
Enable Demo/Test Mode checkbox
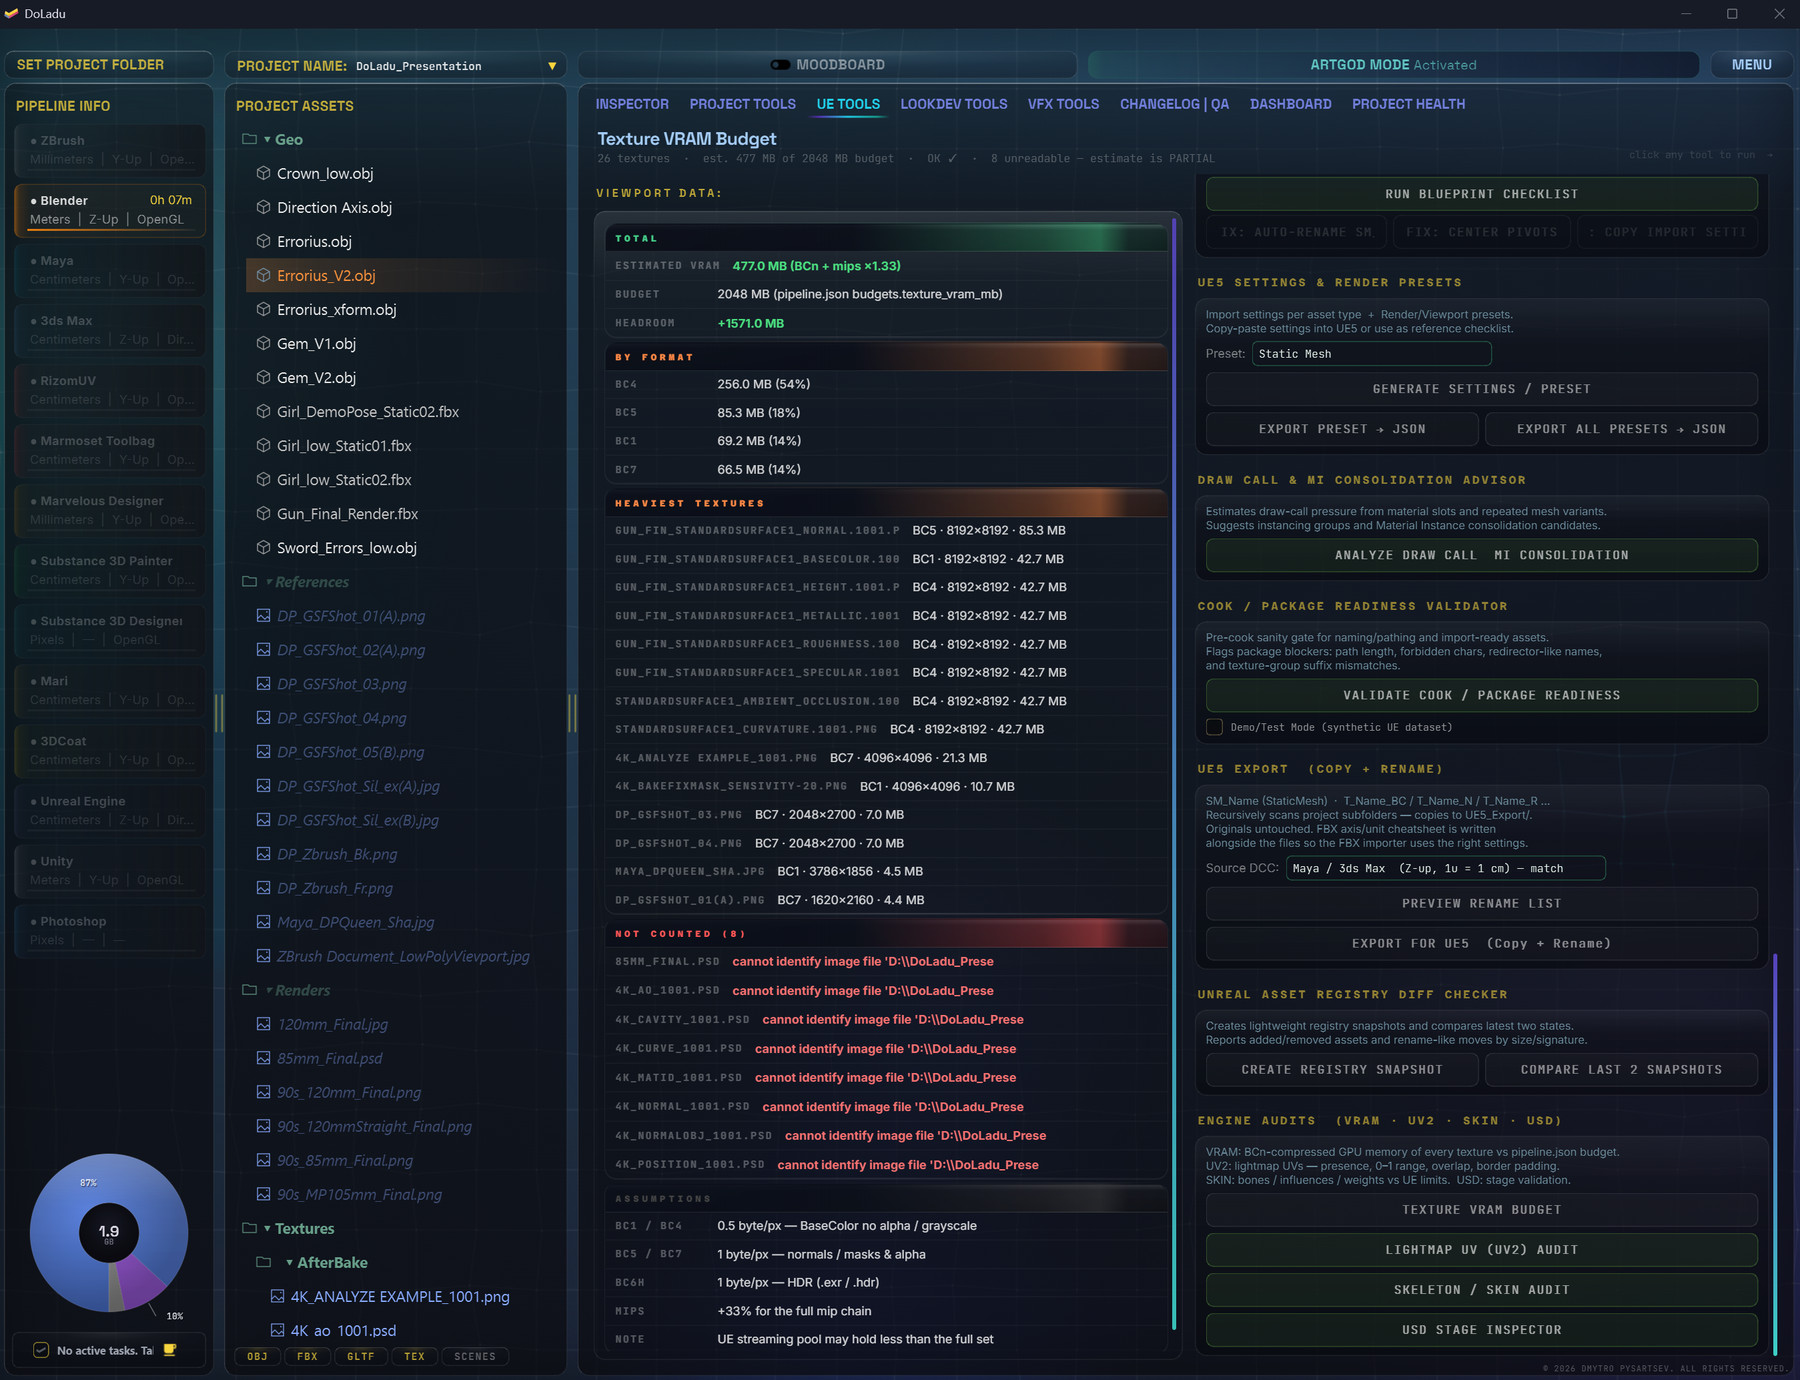point(1214,727)
